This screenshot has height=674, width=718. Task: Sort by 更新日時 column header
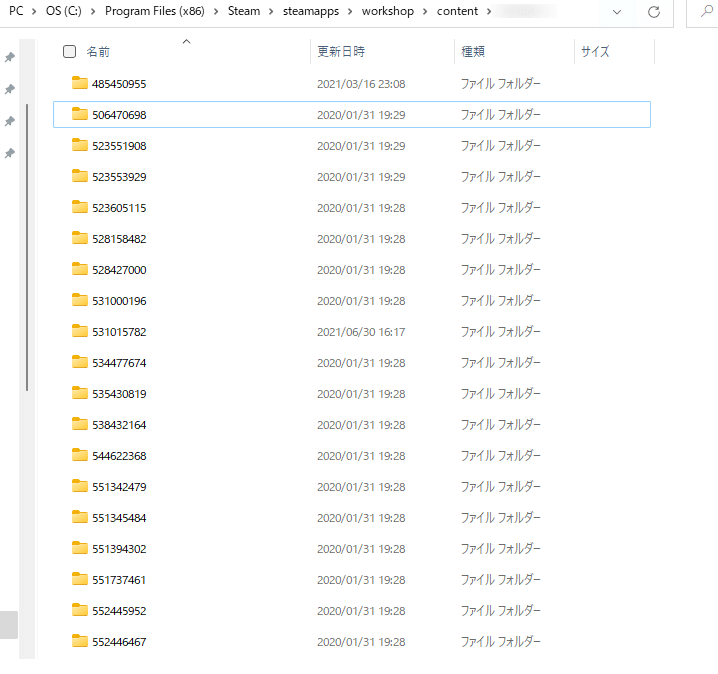point(341,52)
